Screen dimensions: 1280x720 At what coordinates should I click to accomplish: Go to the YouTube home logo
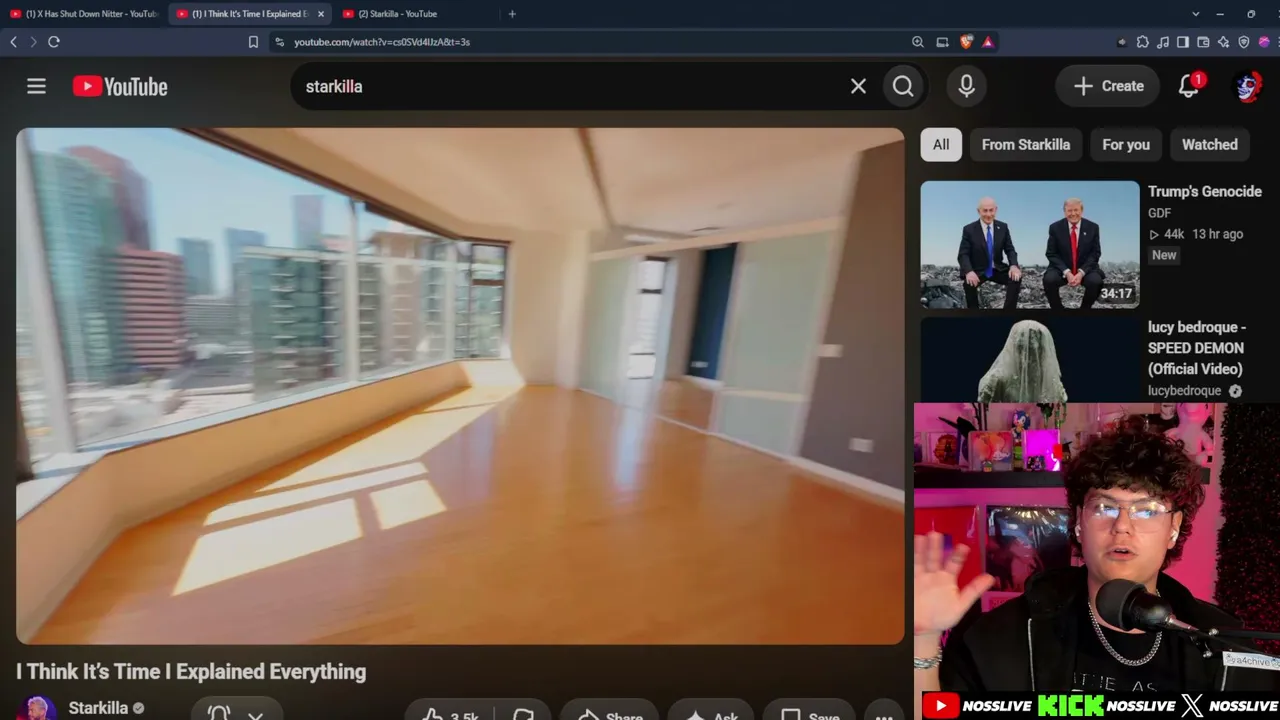point(120,87)
